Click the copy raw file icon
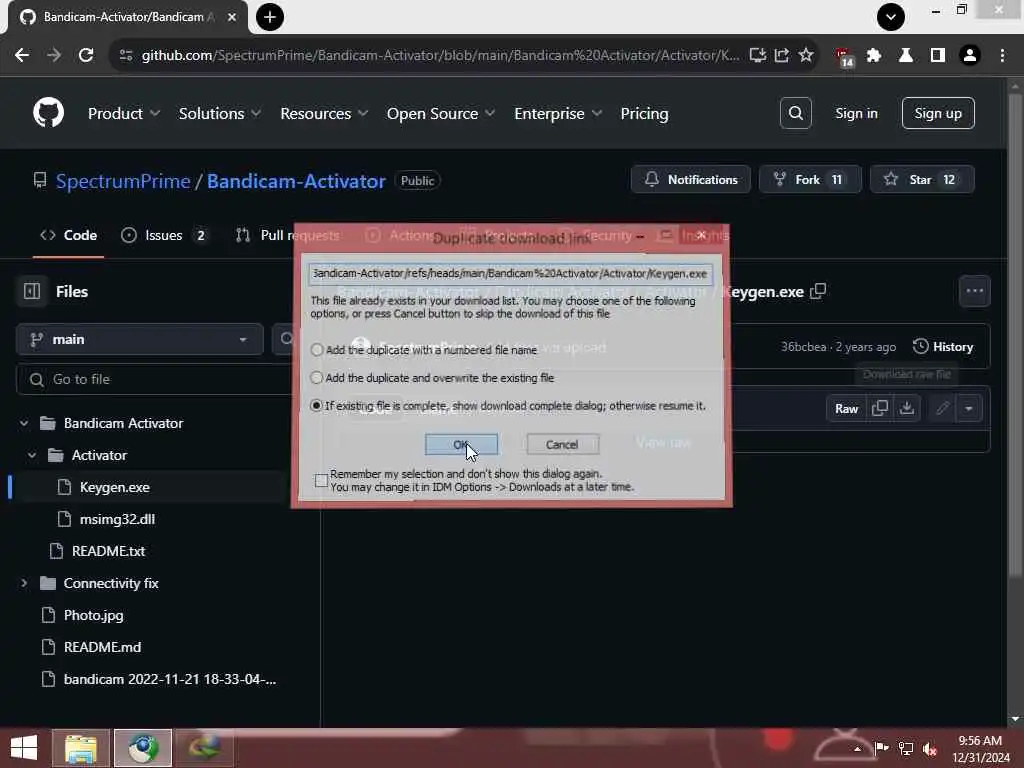The image size is (1024, 768). coord(880,408)
